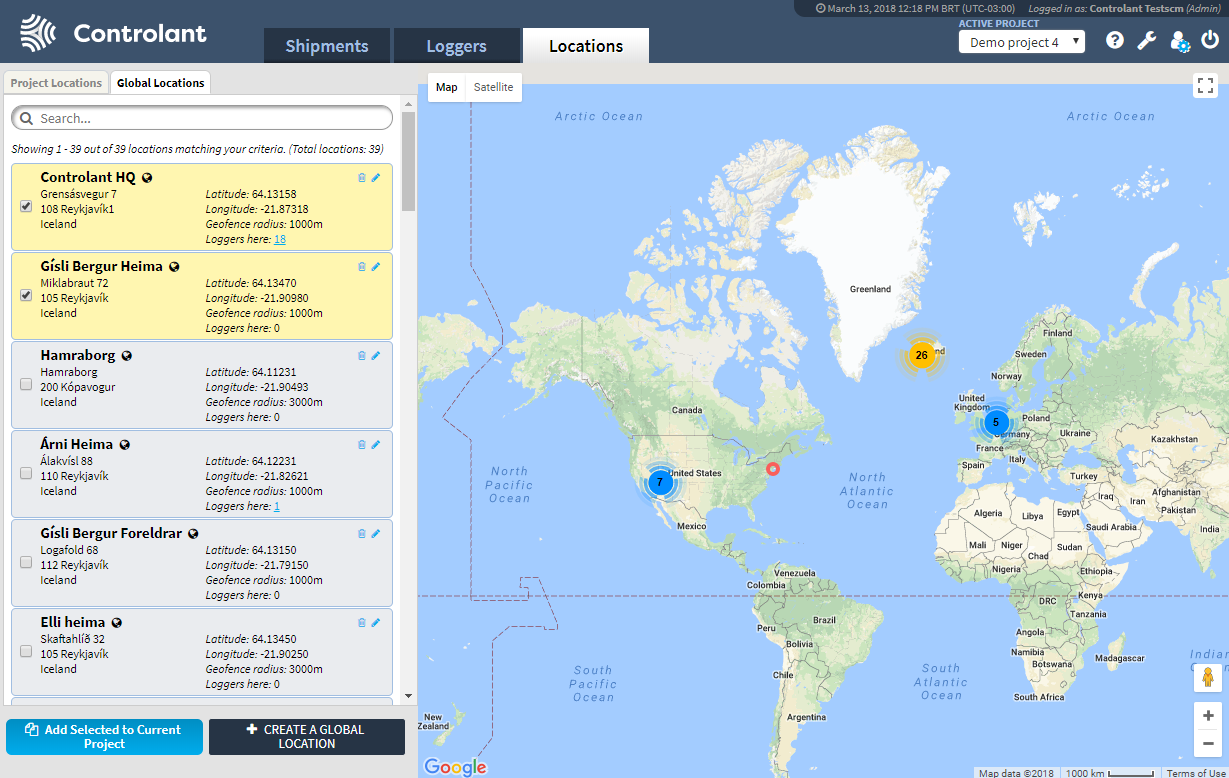Edit the Hamraborg location
The image size is (1229, 778).
pyautogui.click(x=376, y=355)
